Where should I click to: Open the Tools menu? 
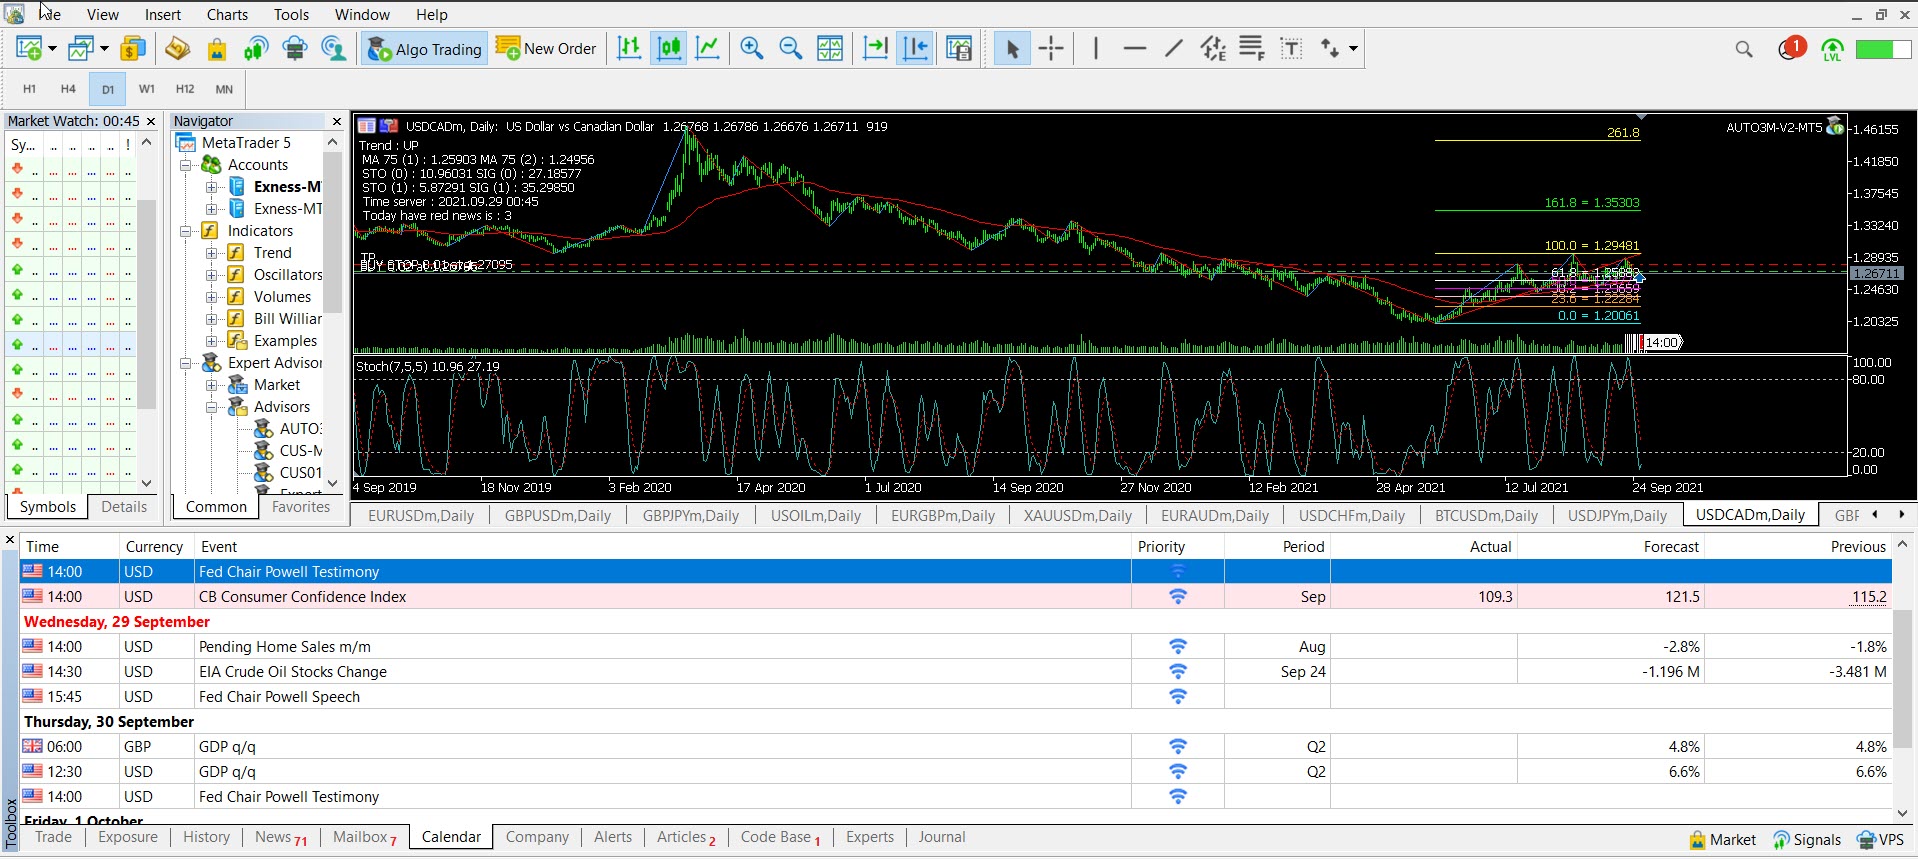click(x=291, y=14)
